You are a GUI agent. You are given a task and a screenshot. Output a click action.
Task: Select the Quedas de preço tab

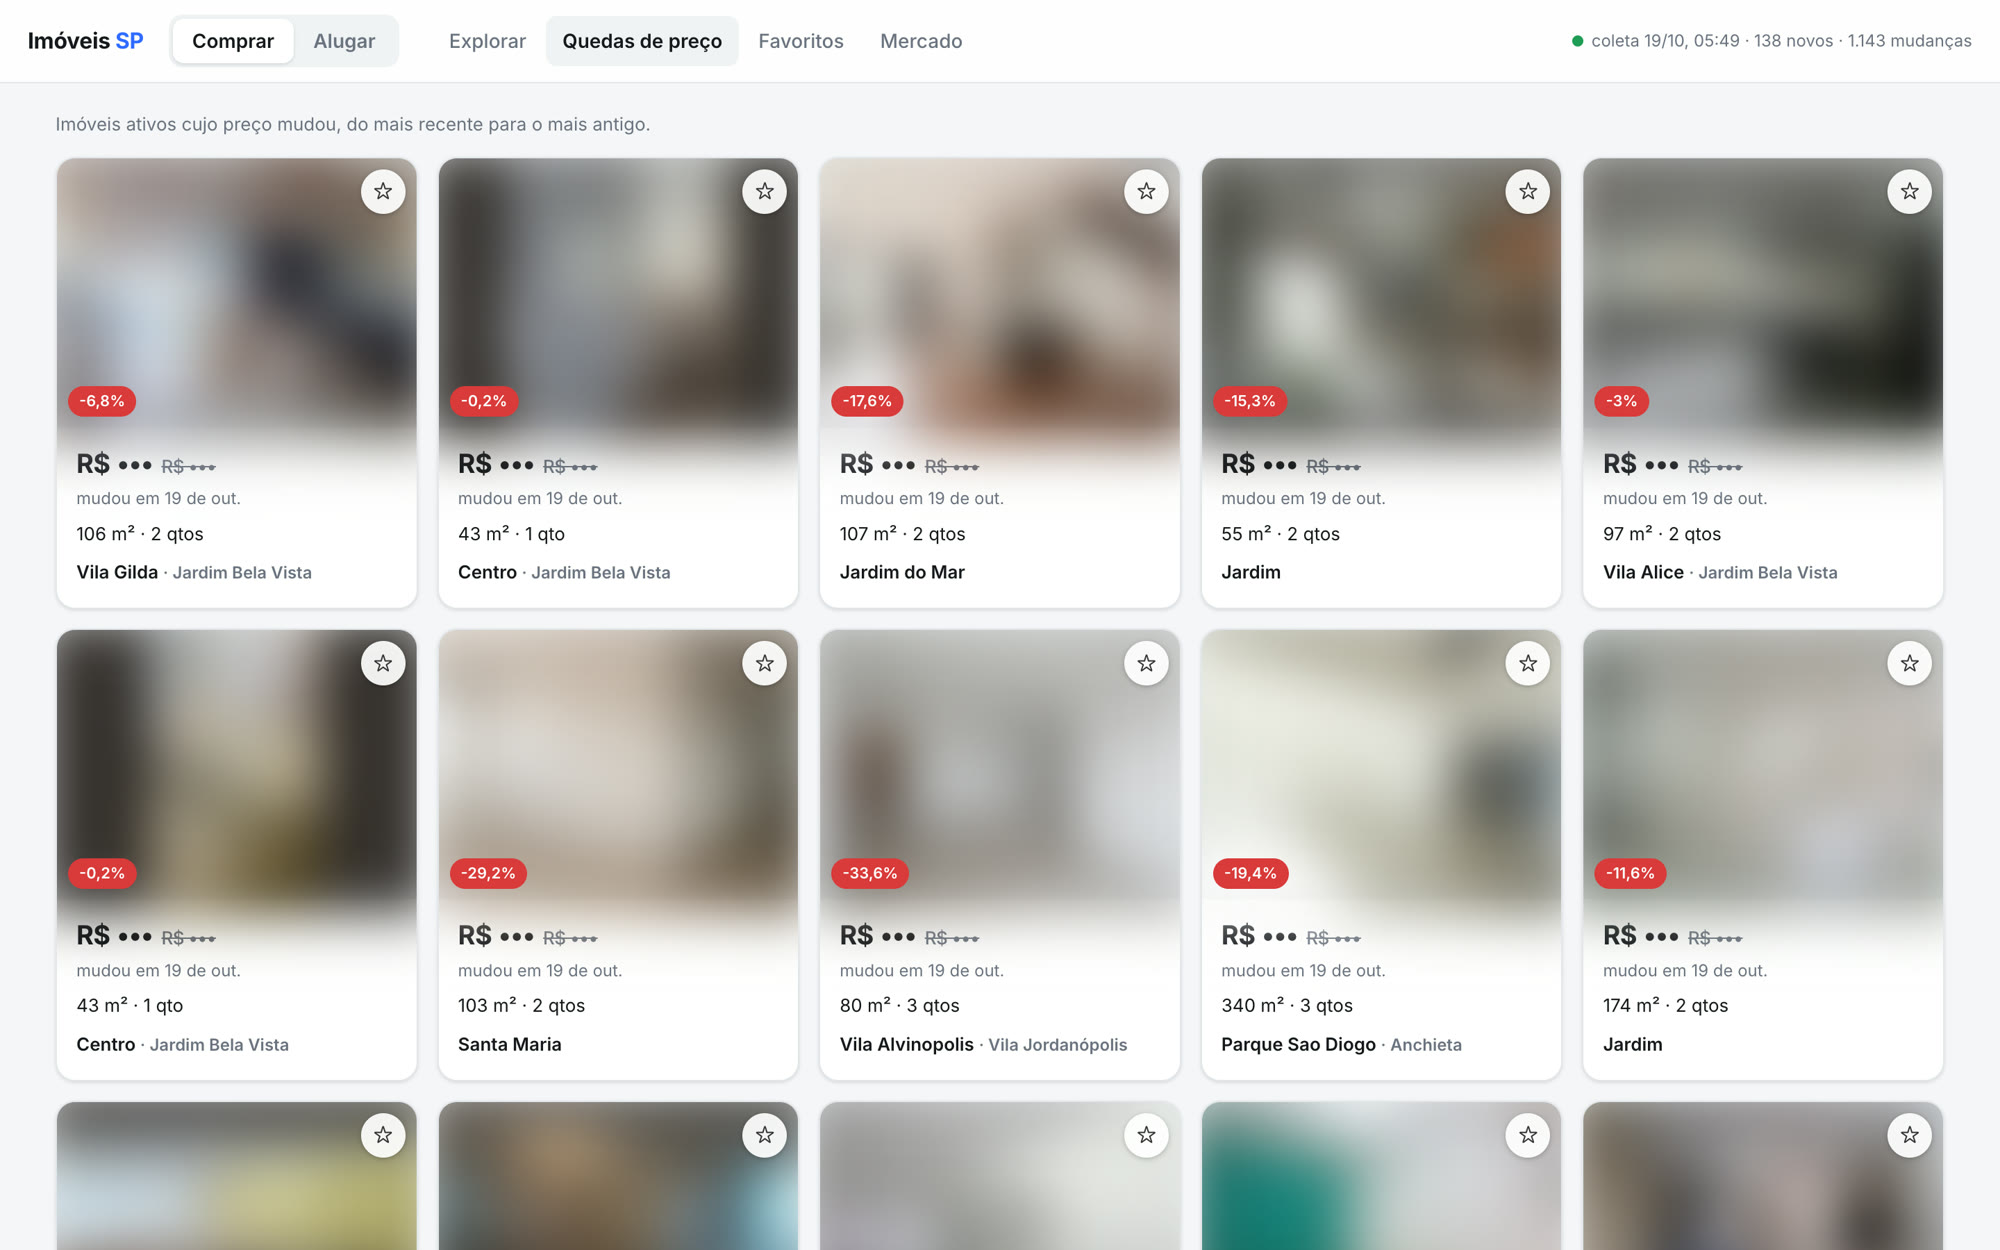point(642,41)
